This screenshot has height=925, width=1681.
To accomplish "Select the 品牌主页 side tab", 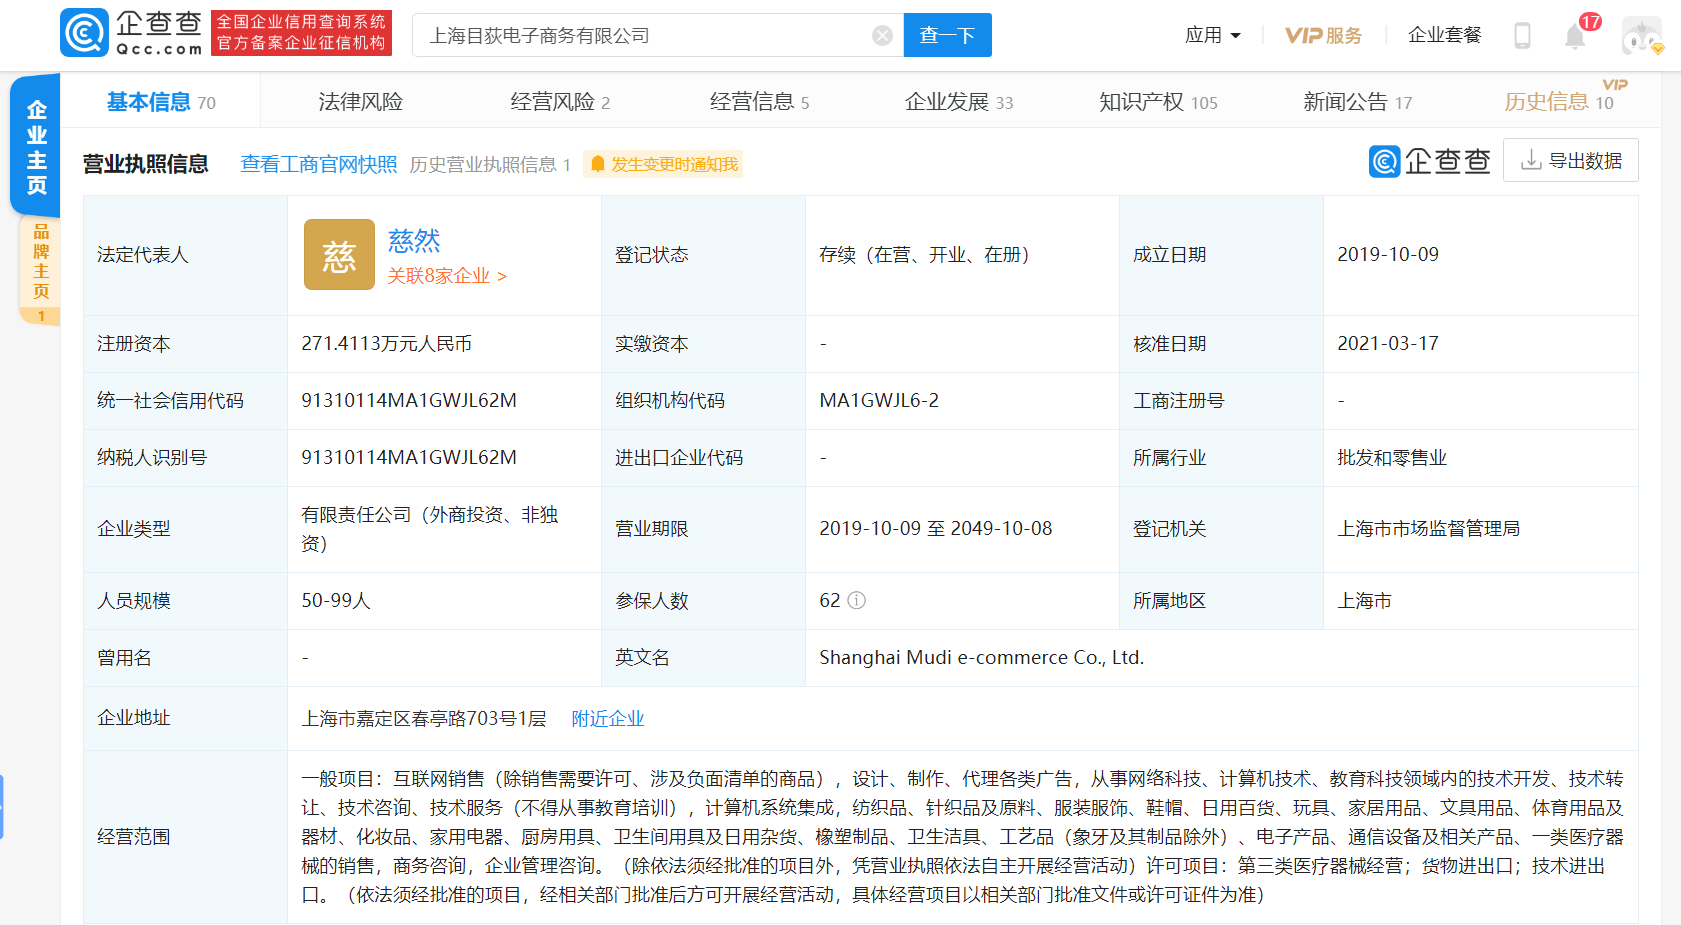I will (40, 270).
